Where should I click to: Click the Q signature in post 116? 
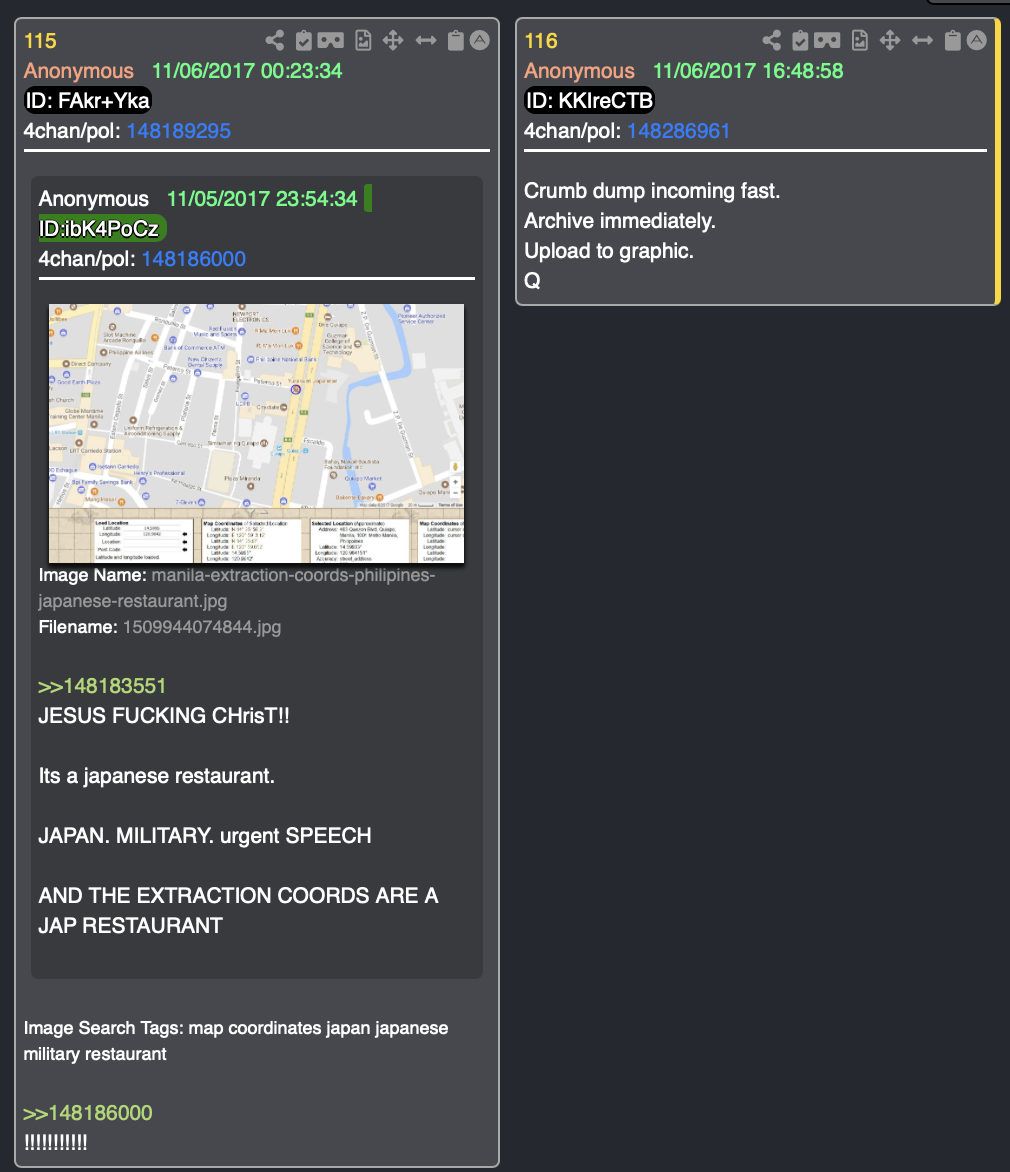pyautogui.click(x=532, y=281)
